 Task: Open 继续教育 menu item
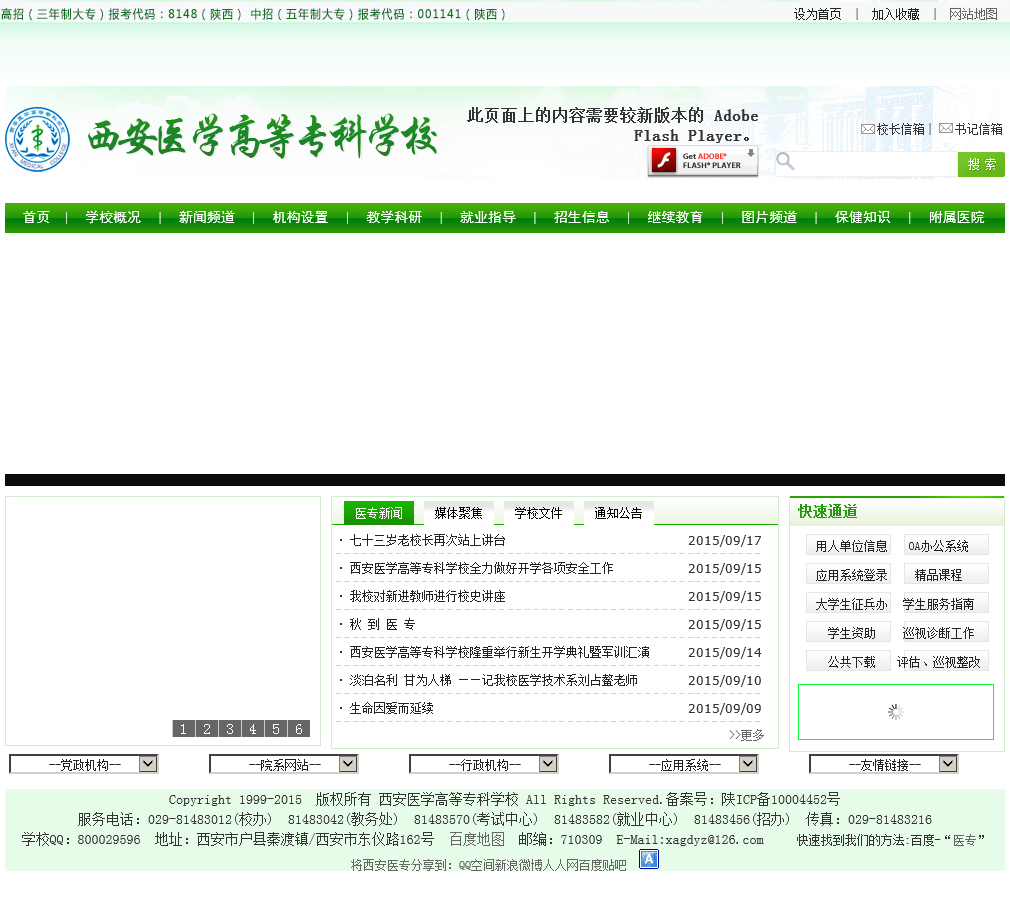(x=675, y=218)
